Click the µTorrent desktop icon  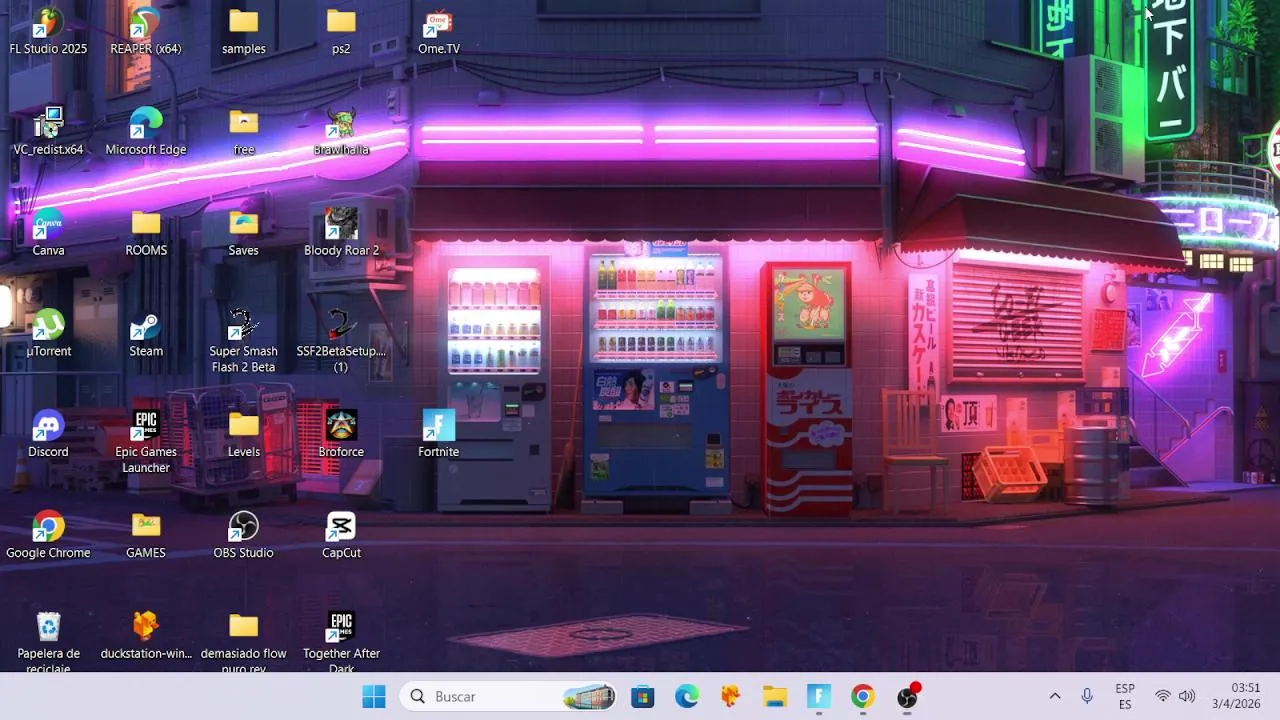pos(48,334)
